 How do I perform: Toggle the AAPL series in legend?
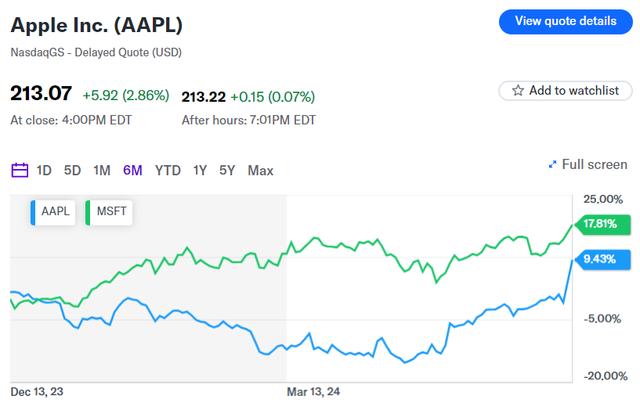click(x=53, y=212)
